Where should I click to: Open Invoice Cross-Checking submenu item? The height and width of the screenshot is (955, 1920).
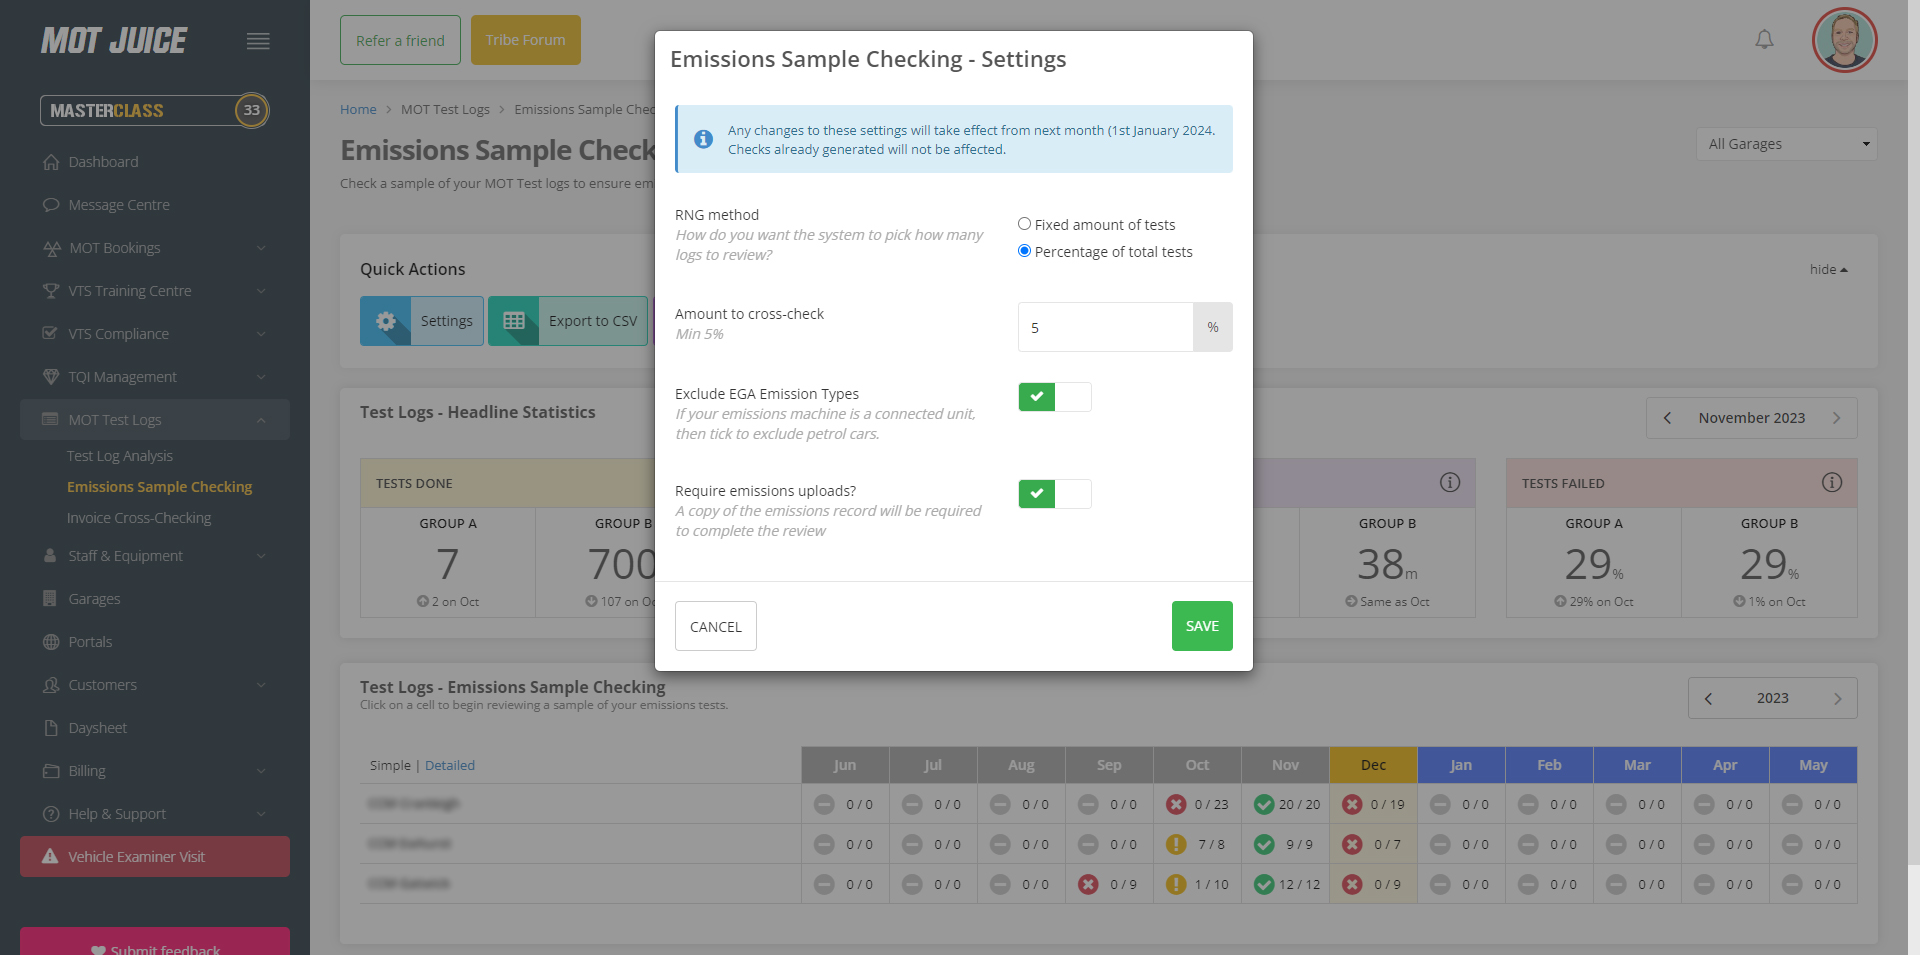pyautogui.click(x=139, y=518)
